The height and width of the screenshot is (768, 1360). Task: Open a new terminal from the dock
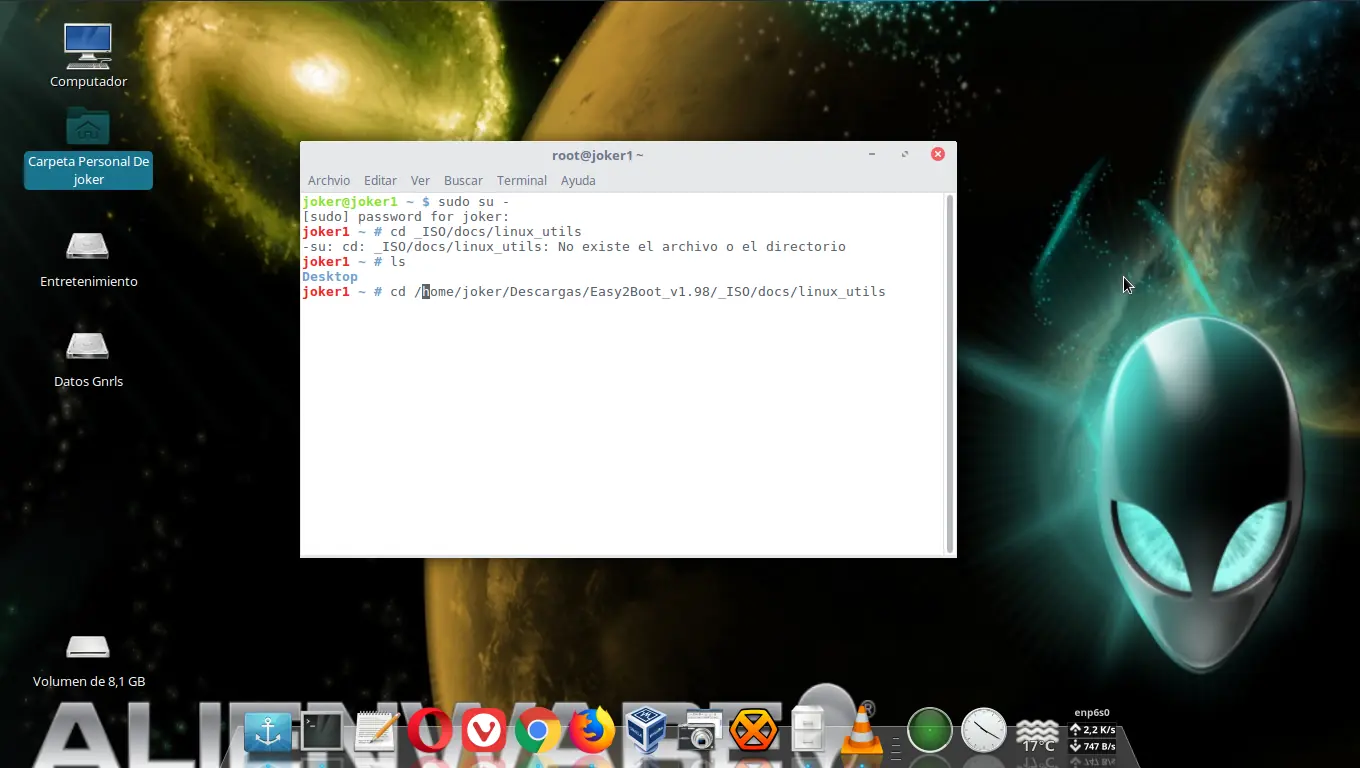[x=320, y=731]
